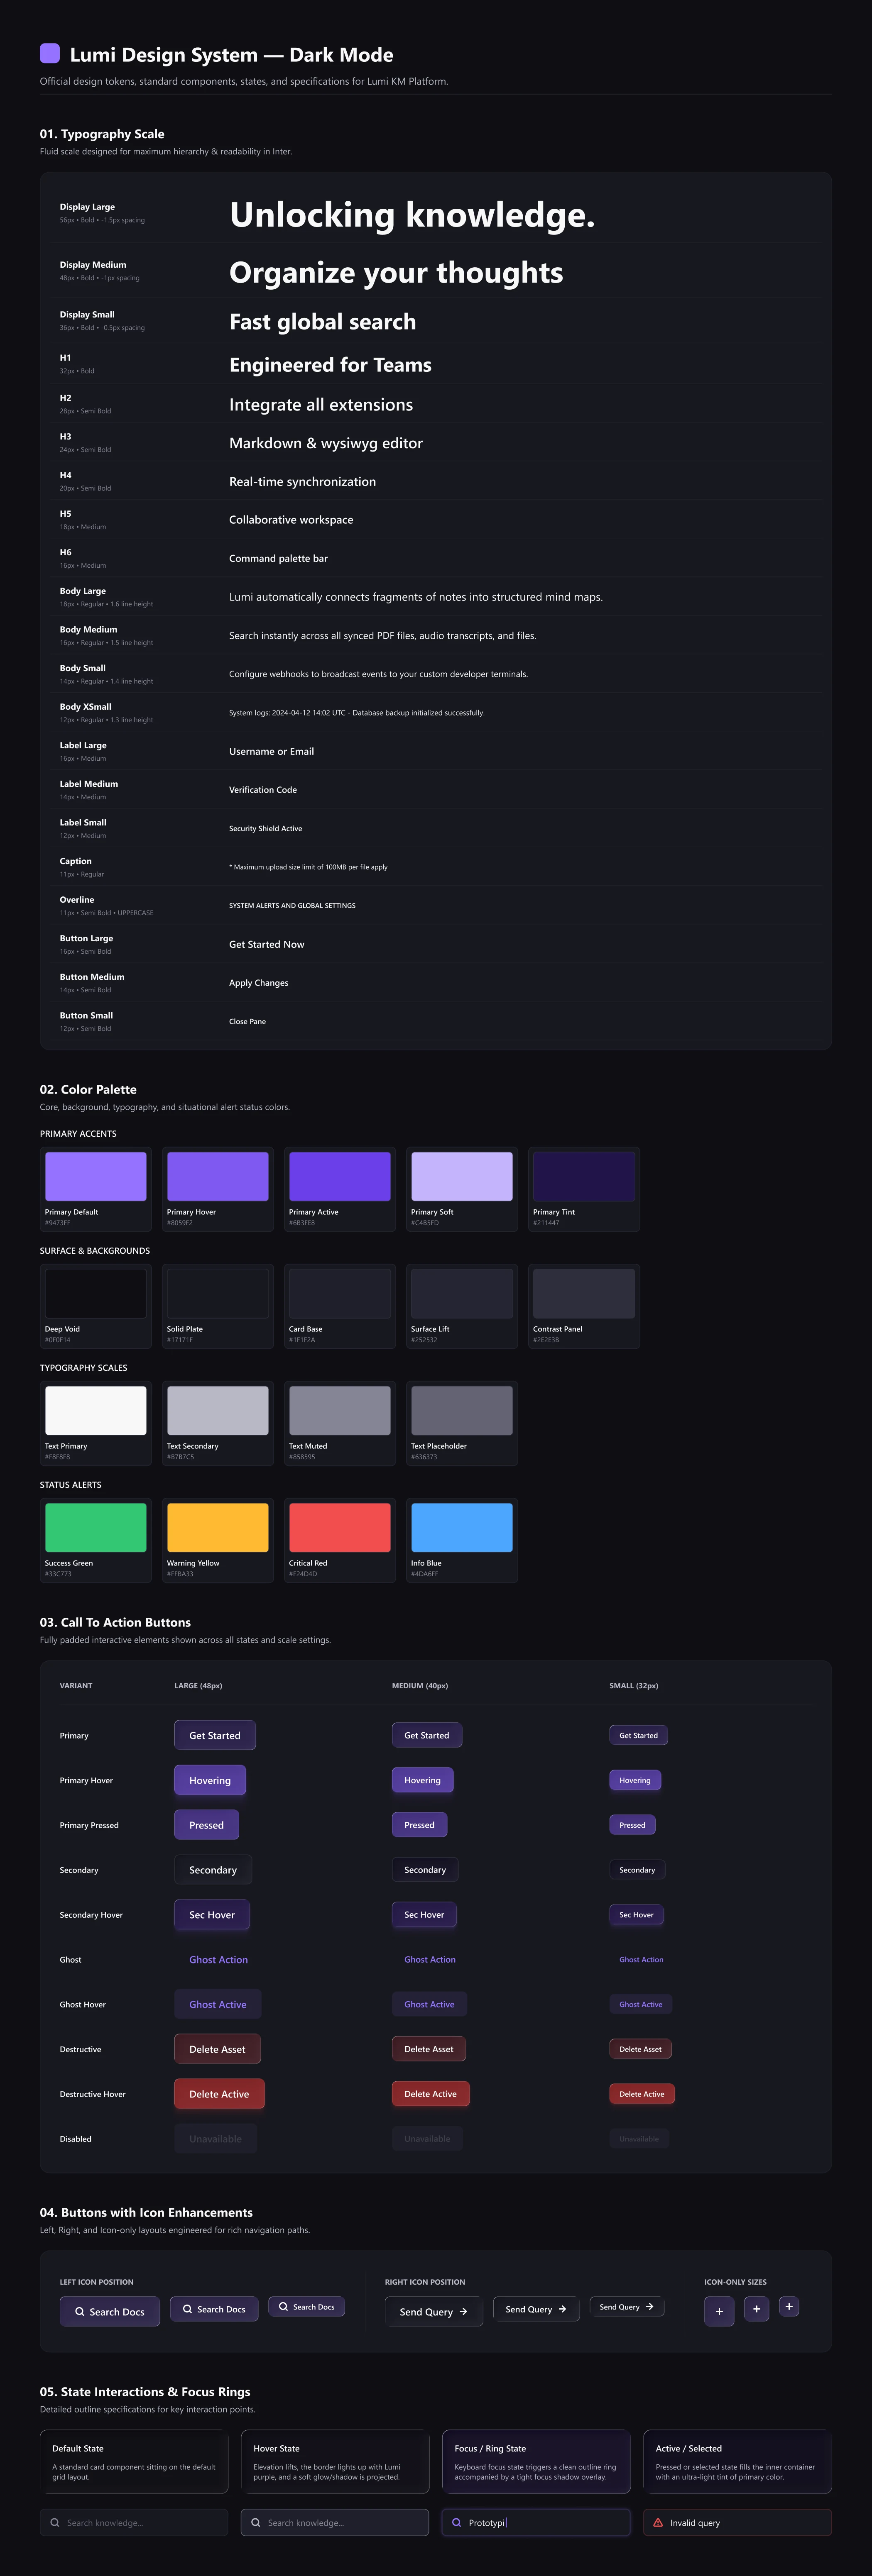Click the Hover State card
The height and width of the screenshot is (2576, 872).
tap(335, 2462)
